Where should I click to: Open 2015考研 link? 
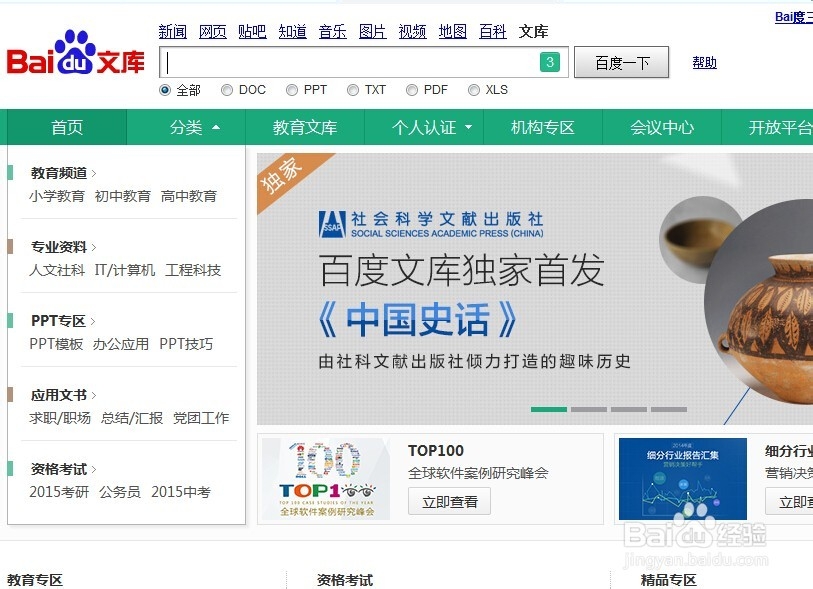[x=59, y=492]
